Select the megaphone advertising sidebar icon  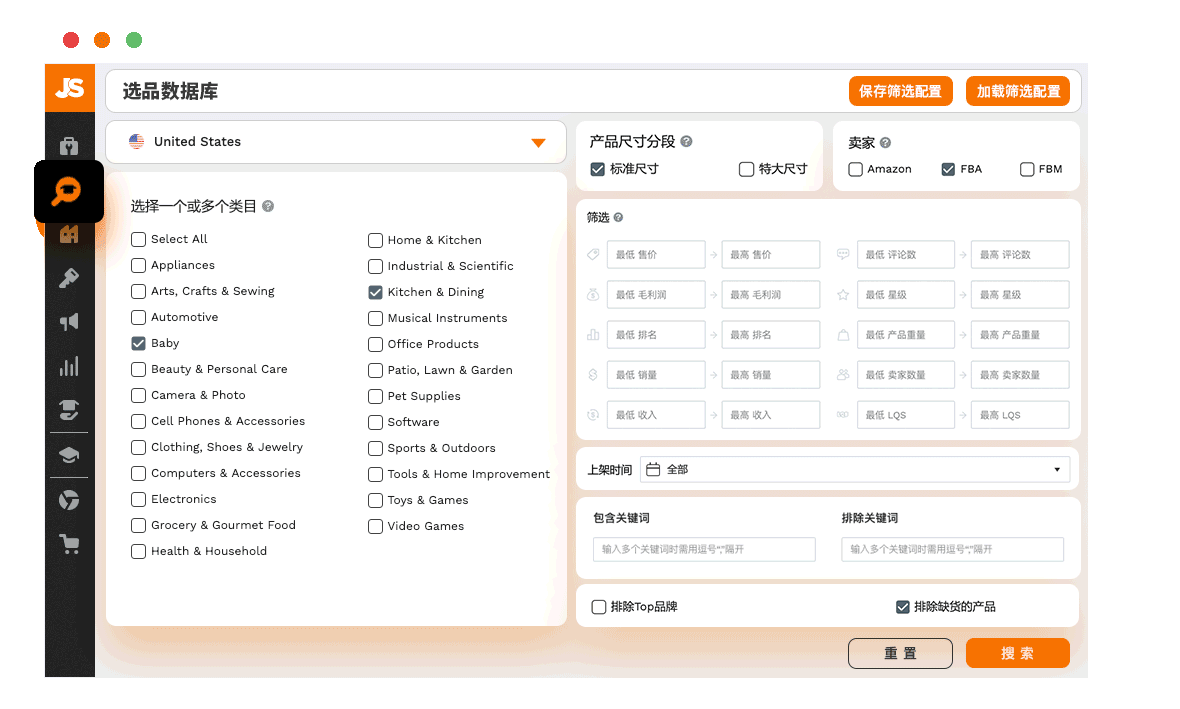point(69,323)
